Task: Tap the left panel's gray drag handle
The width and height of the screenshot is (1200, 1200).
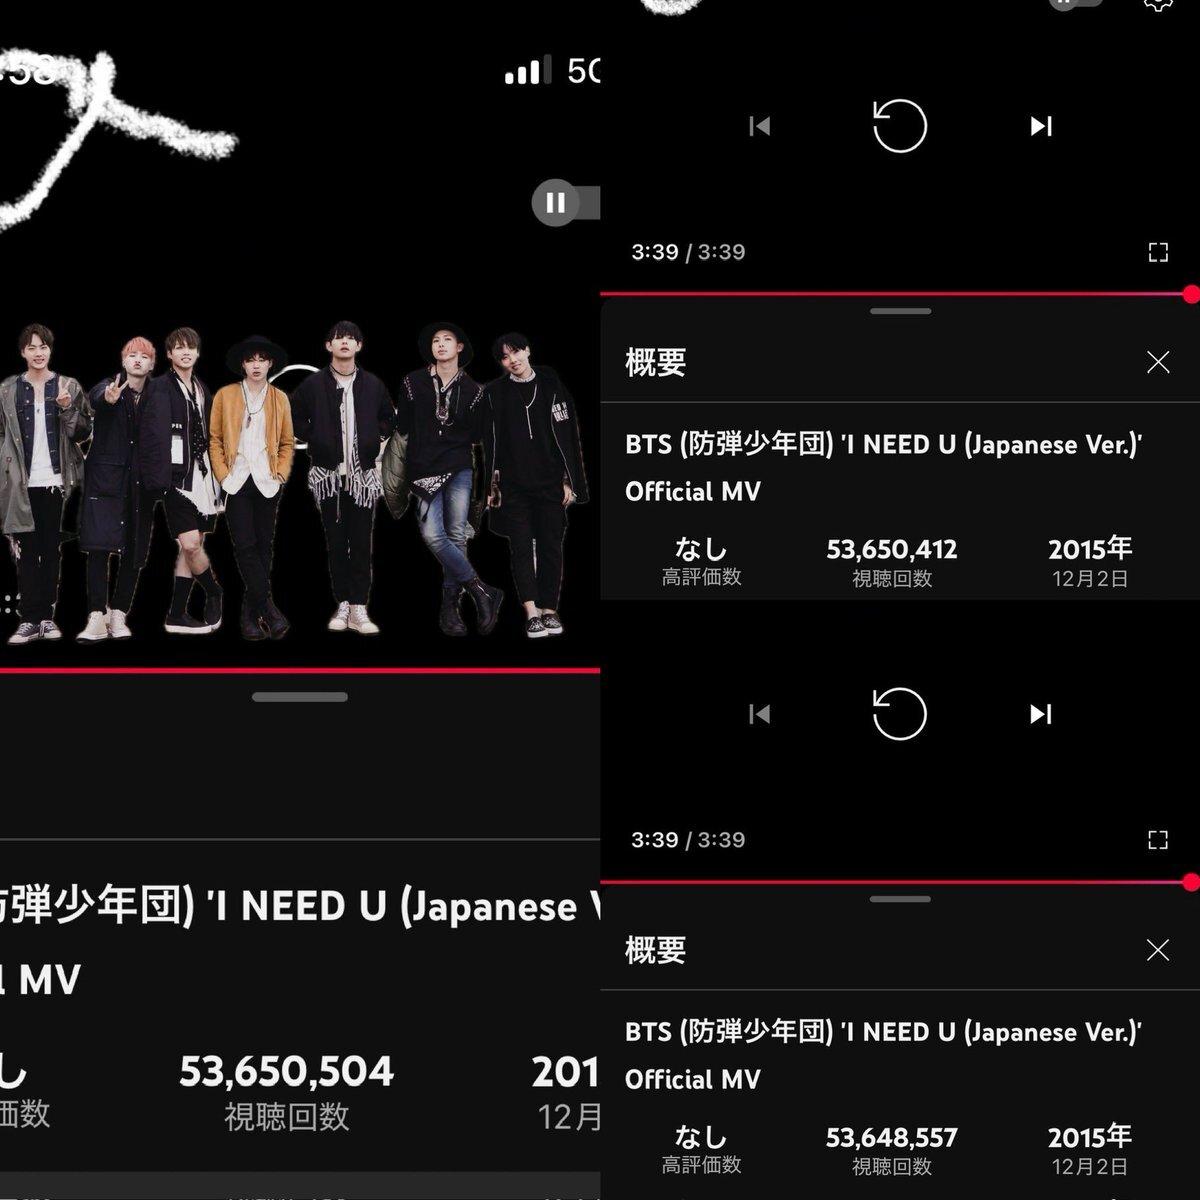Action: pyautogui.click(x=300, y=697)
